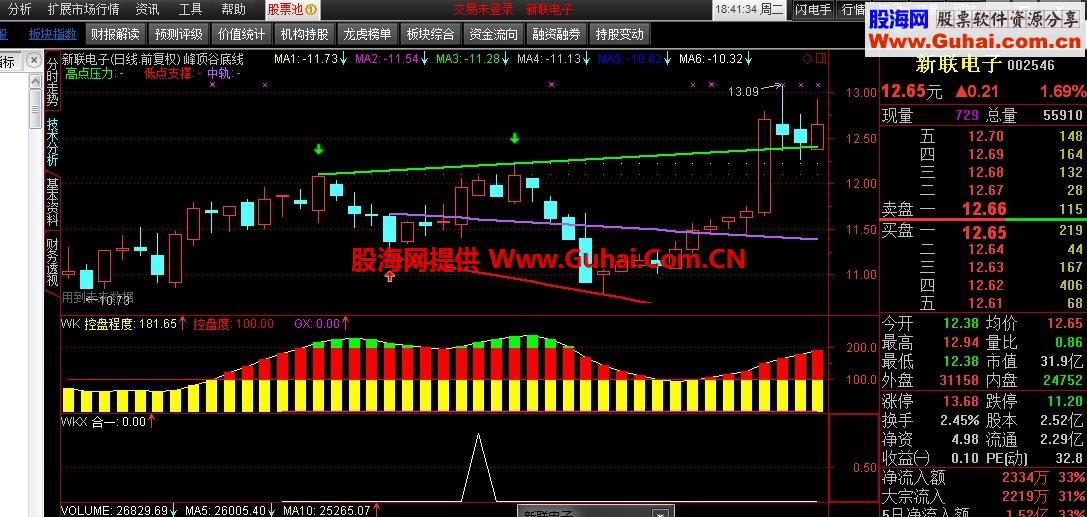Click the chart title 新联电子(日线.前复权) 峰顶谷底线

[x=153, y=60]
